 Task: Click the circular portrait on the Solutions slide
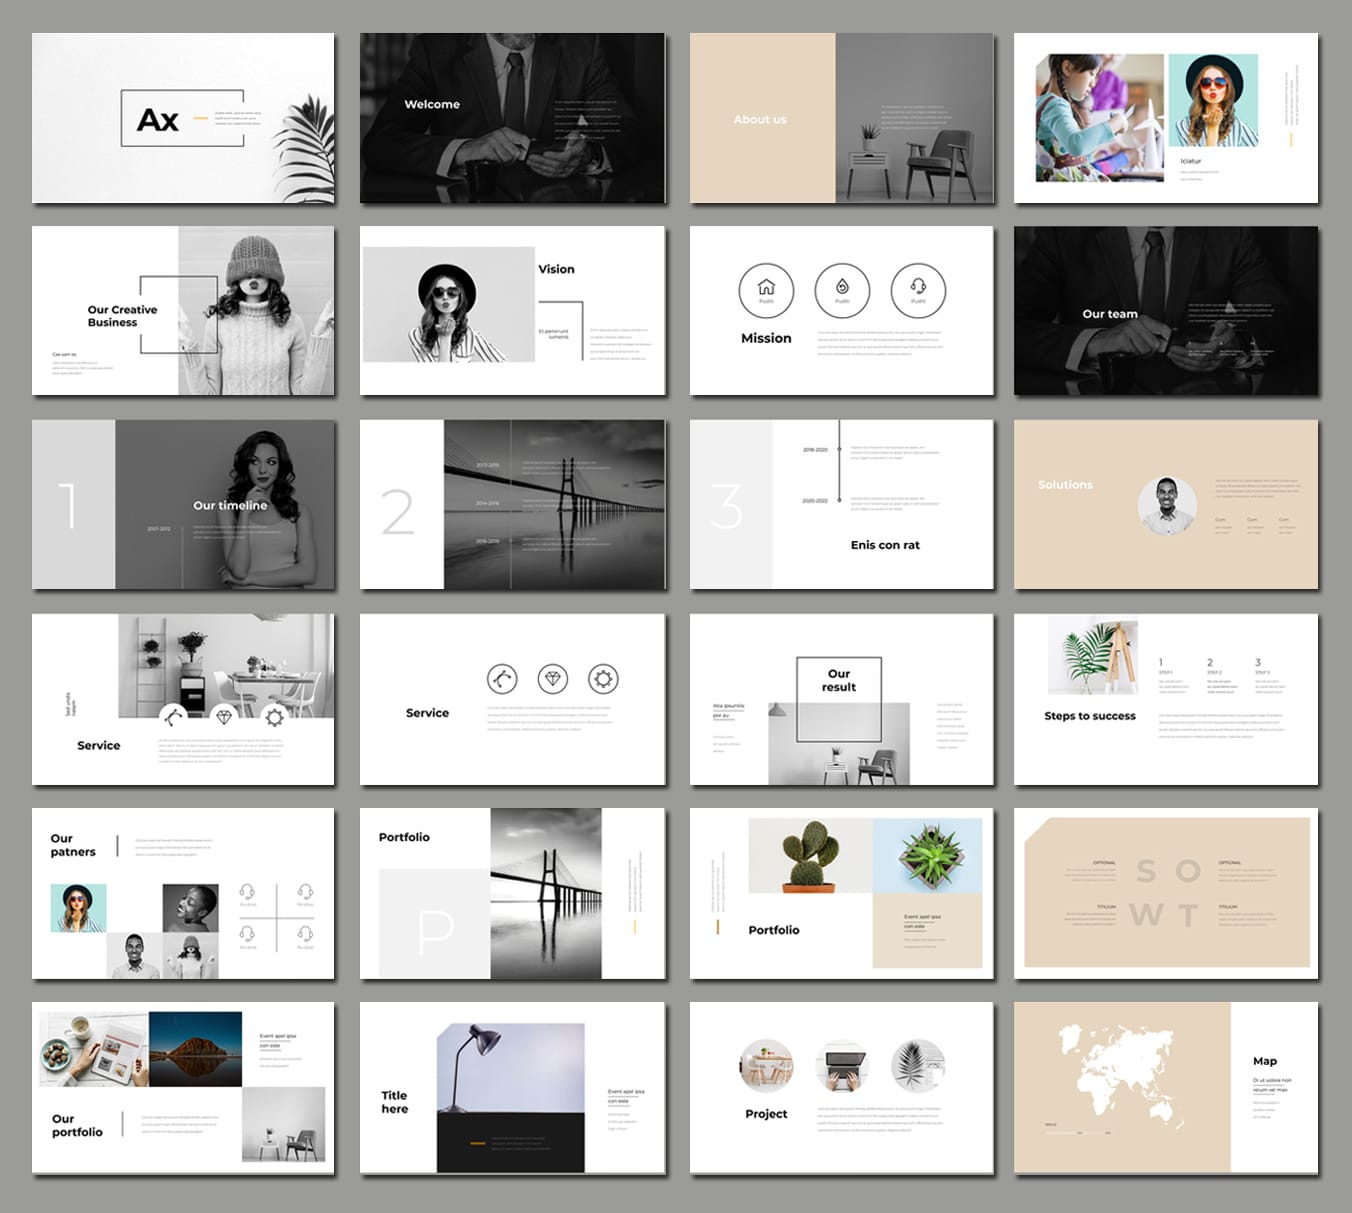(x=1167, y=505)
